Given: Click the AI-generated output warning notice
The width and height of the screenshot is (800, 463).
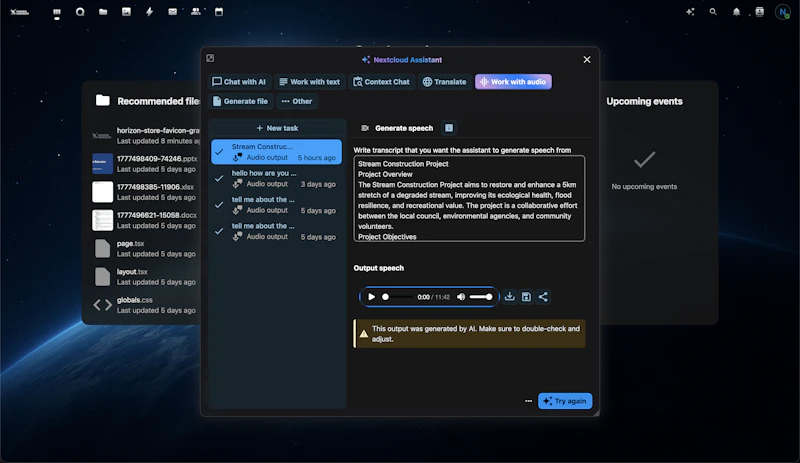Looking at the screenshot, I should tap(469, 334).
